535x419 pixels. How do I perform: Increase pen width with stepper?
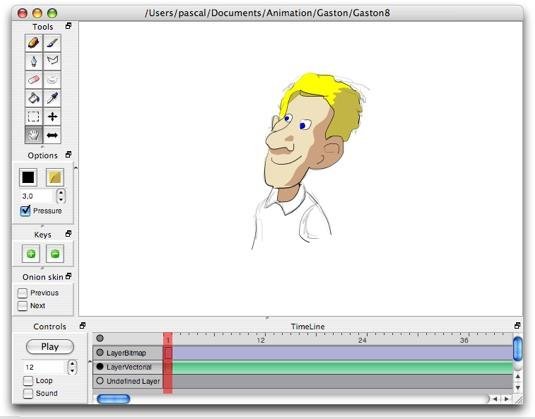click(x=61, y=193)
